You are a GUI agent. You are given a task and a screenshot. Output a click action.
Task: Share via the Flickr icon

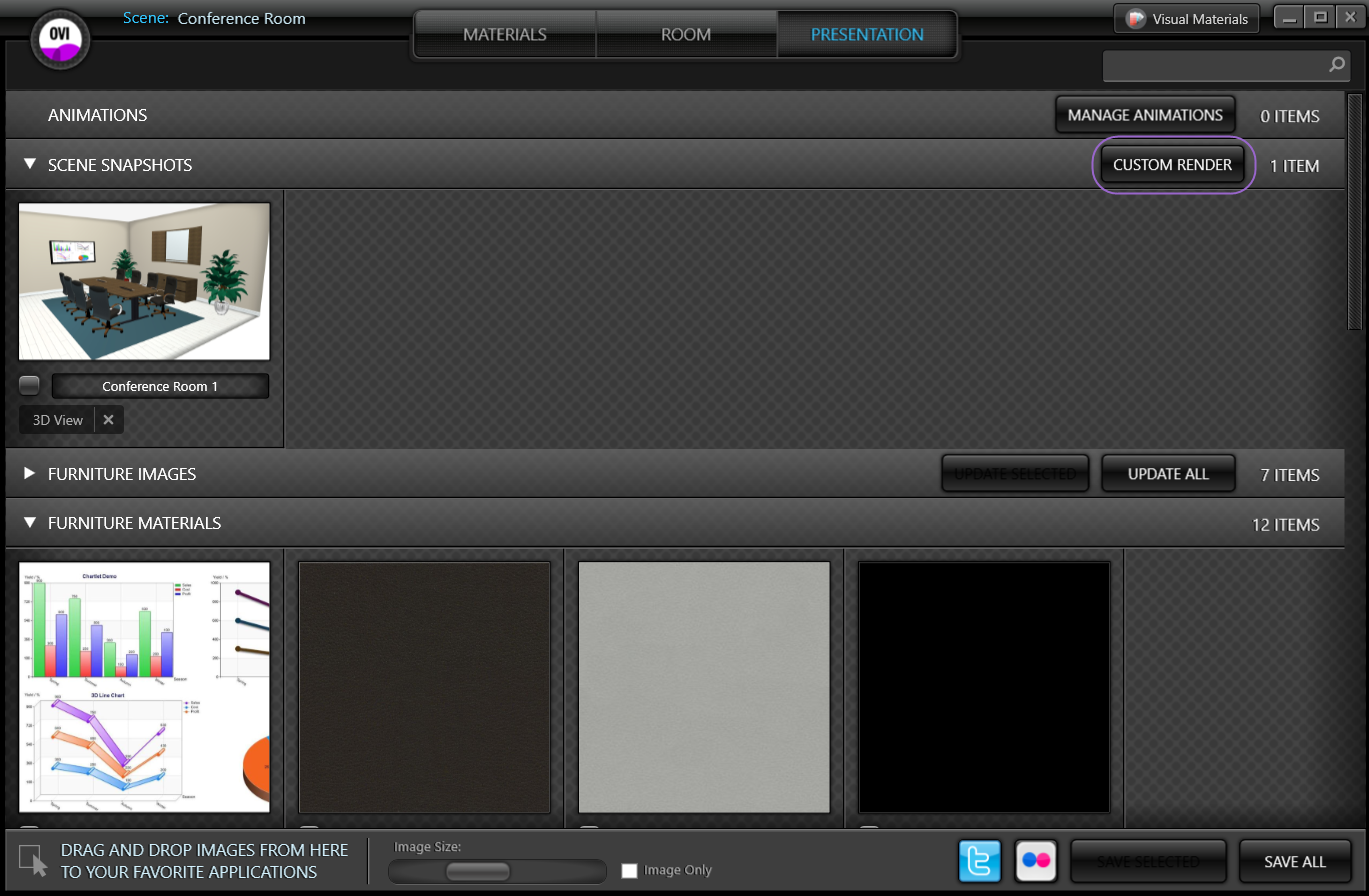1036,861
